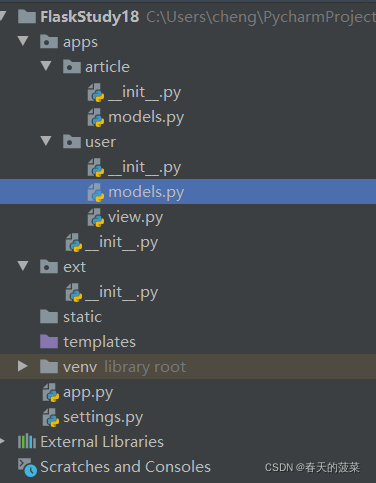Select the apps folder label

[x=80, y=43]
